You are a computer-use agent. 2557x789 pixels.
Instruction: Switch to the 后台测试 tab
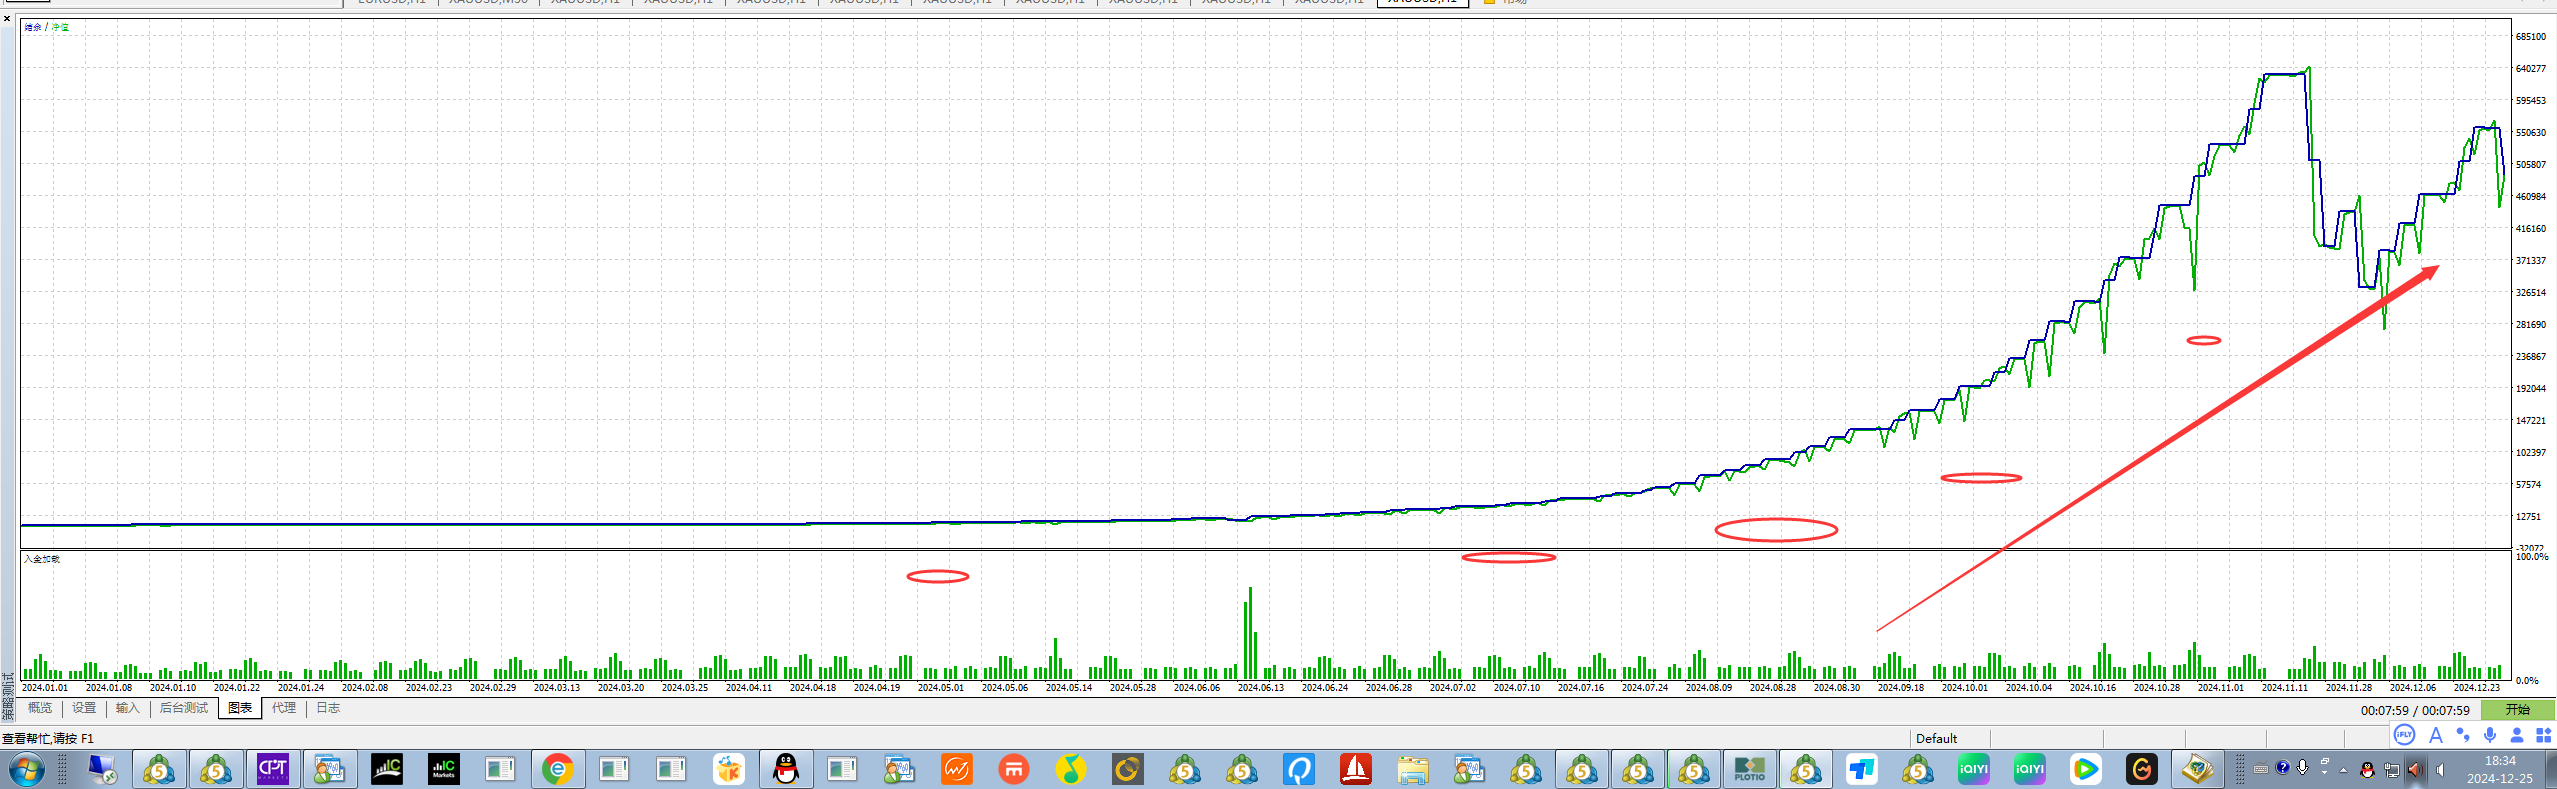[x=184, y=708]
